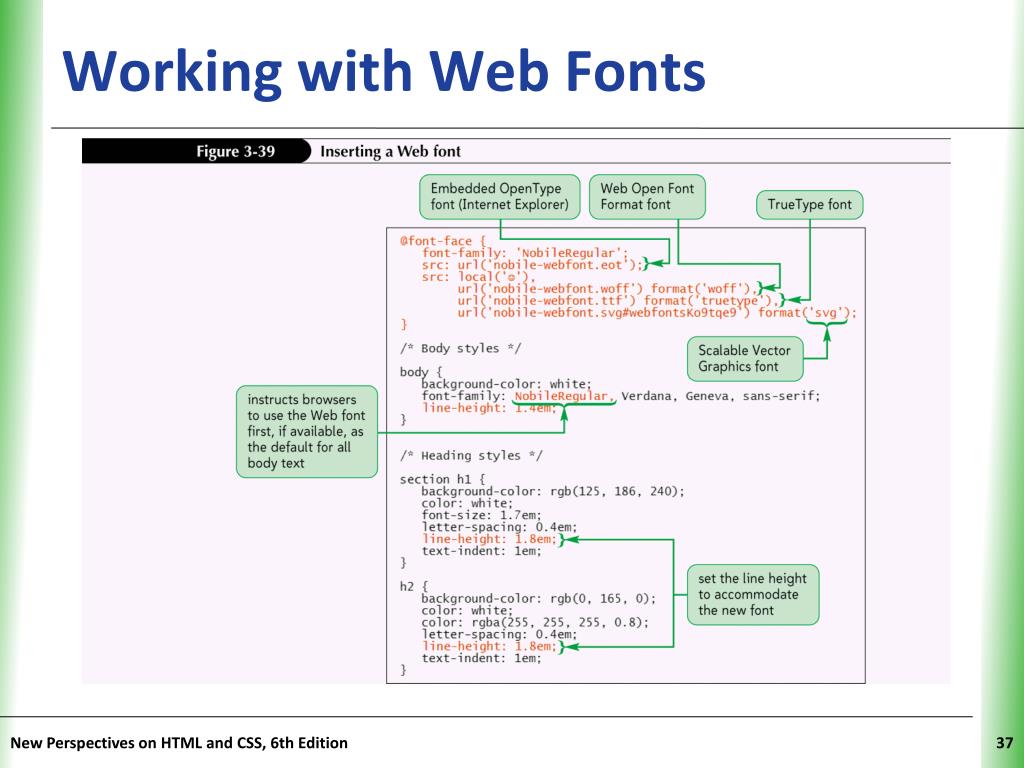Click the nobile-webfont.ttf truetype line
Viewport: 1024px width, 768px height.
(x=618, y=300)
